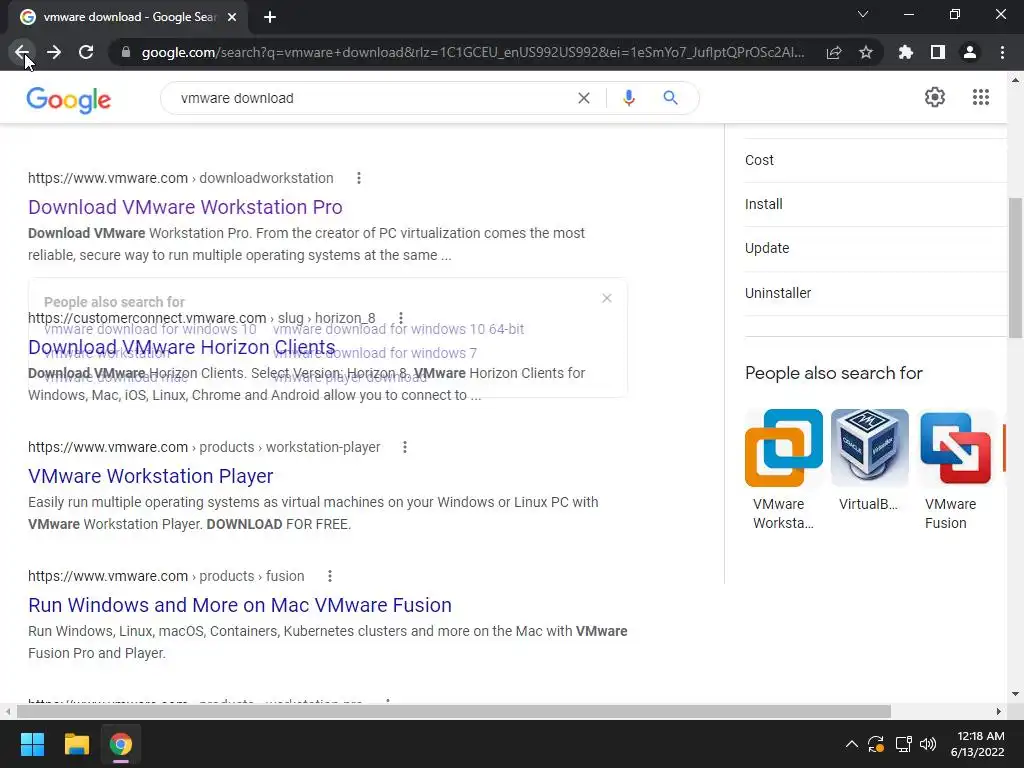Open volume control in tray

pyautogui.click(x=928, y=744)
